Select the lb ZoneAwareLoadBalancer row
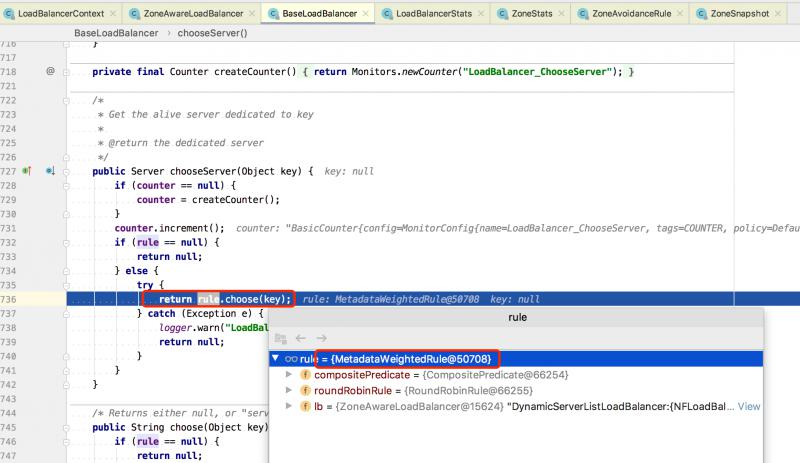This screenshot has height=463, width=800. 516,406
